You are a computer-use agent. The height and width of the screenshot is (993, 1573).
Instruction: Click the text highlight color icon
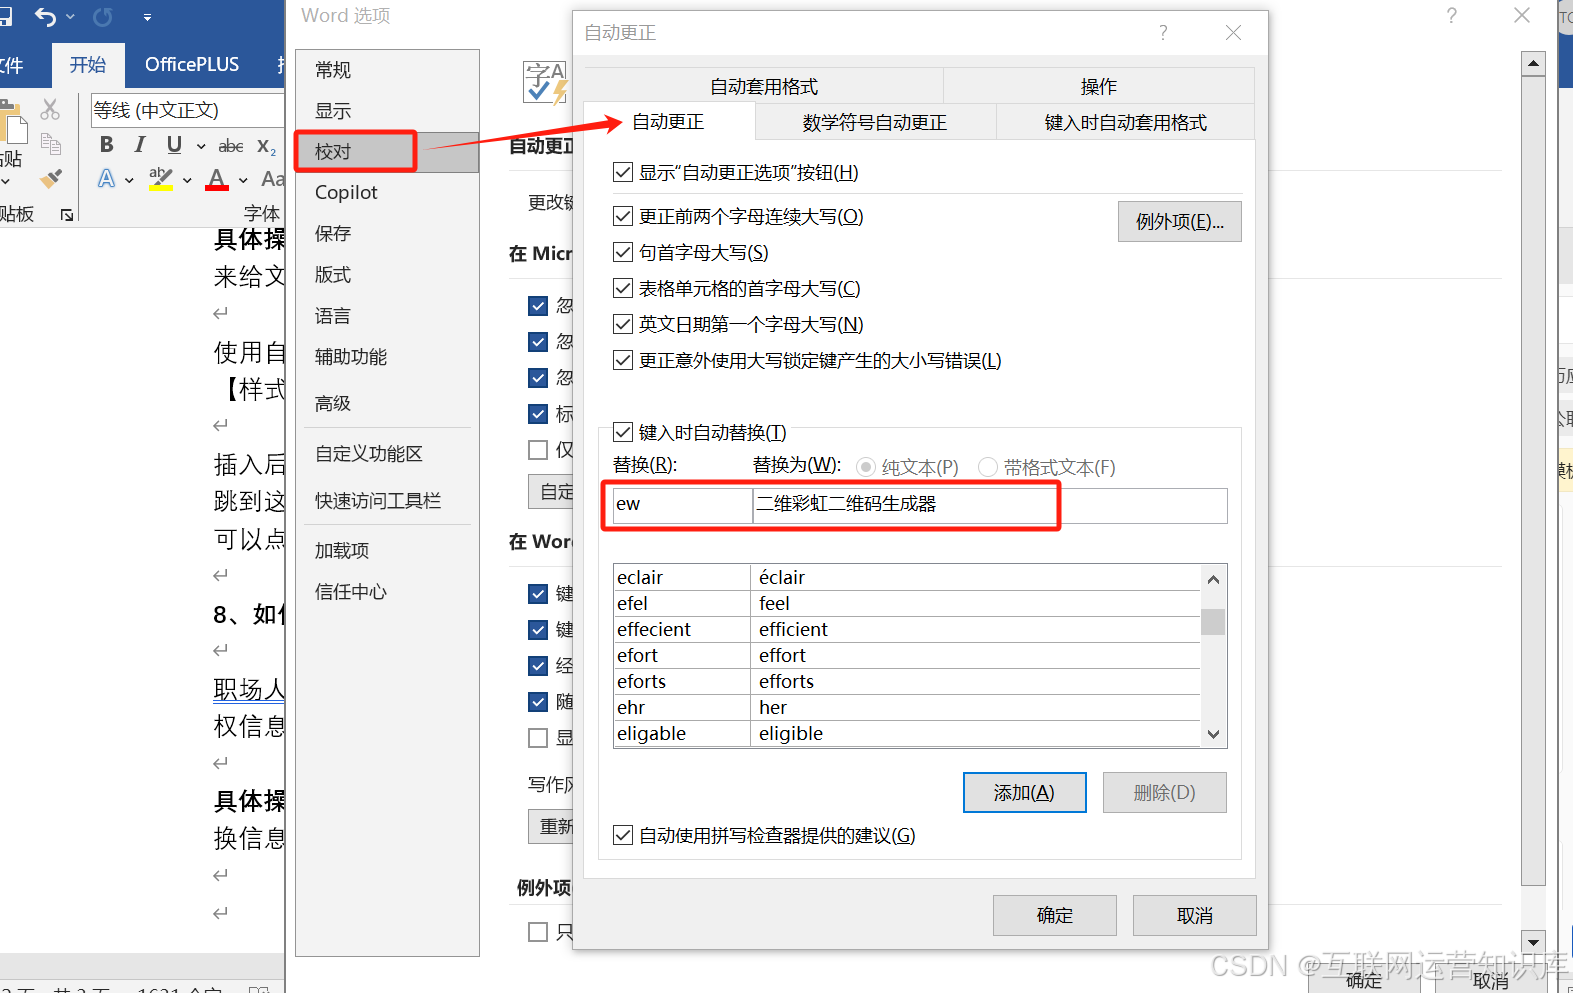pyautogui.click(x=160, y=179)
